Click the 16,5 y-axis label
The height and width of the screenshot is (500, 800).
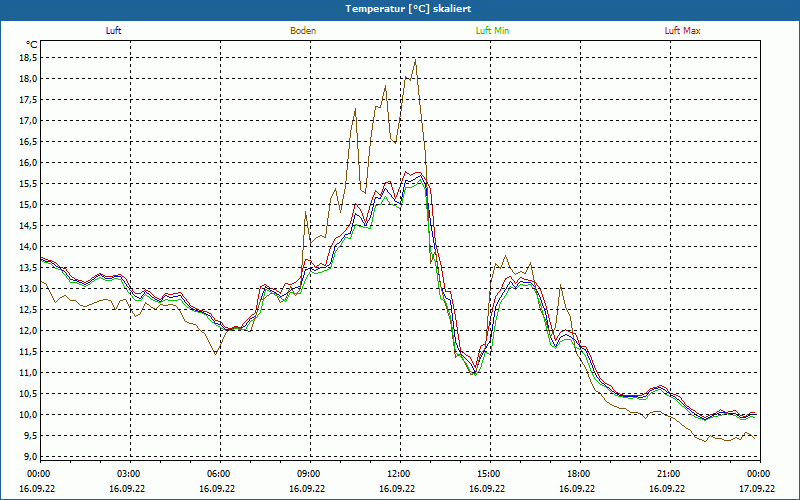(x=28, y=141)
